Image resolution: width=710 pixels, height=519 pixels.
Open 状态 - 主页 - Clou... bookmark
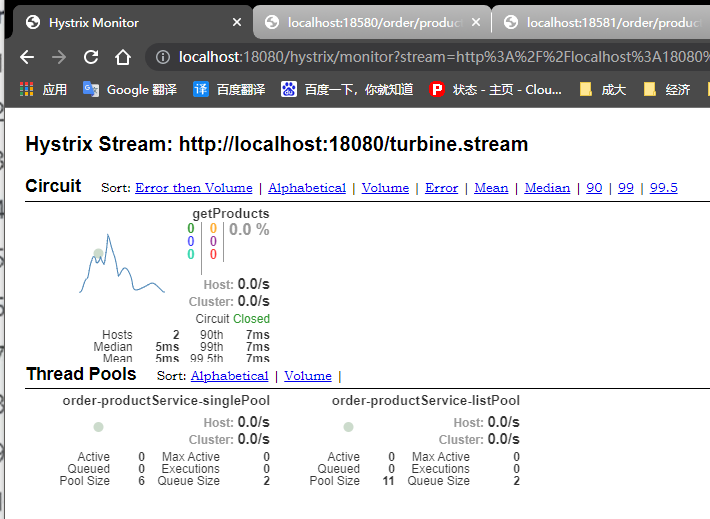495,89
